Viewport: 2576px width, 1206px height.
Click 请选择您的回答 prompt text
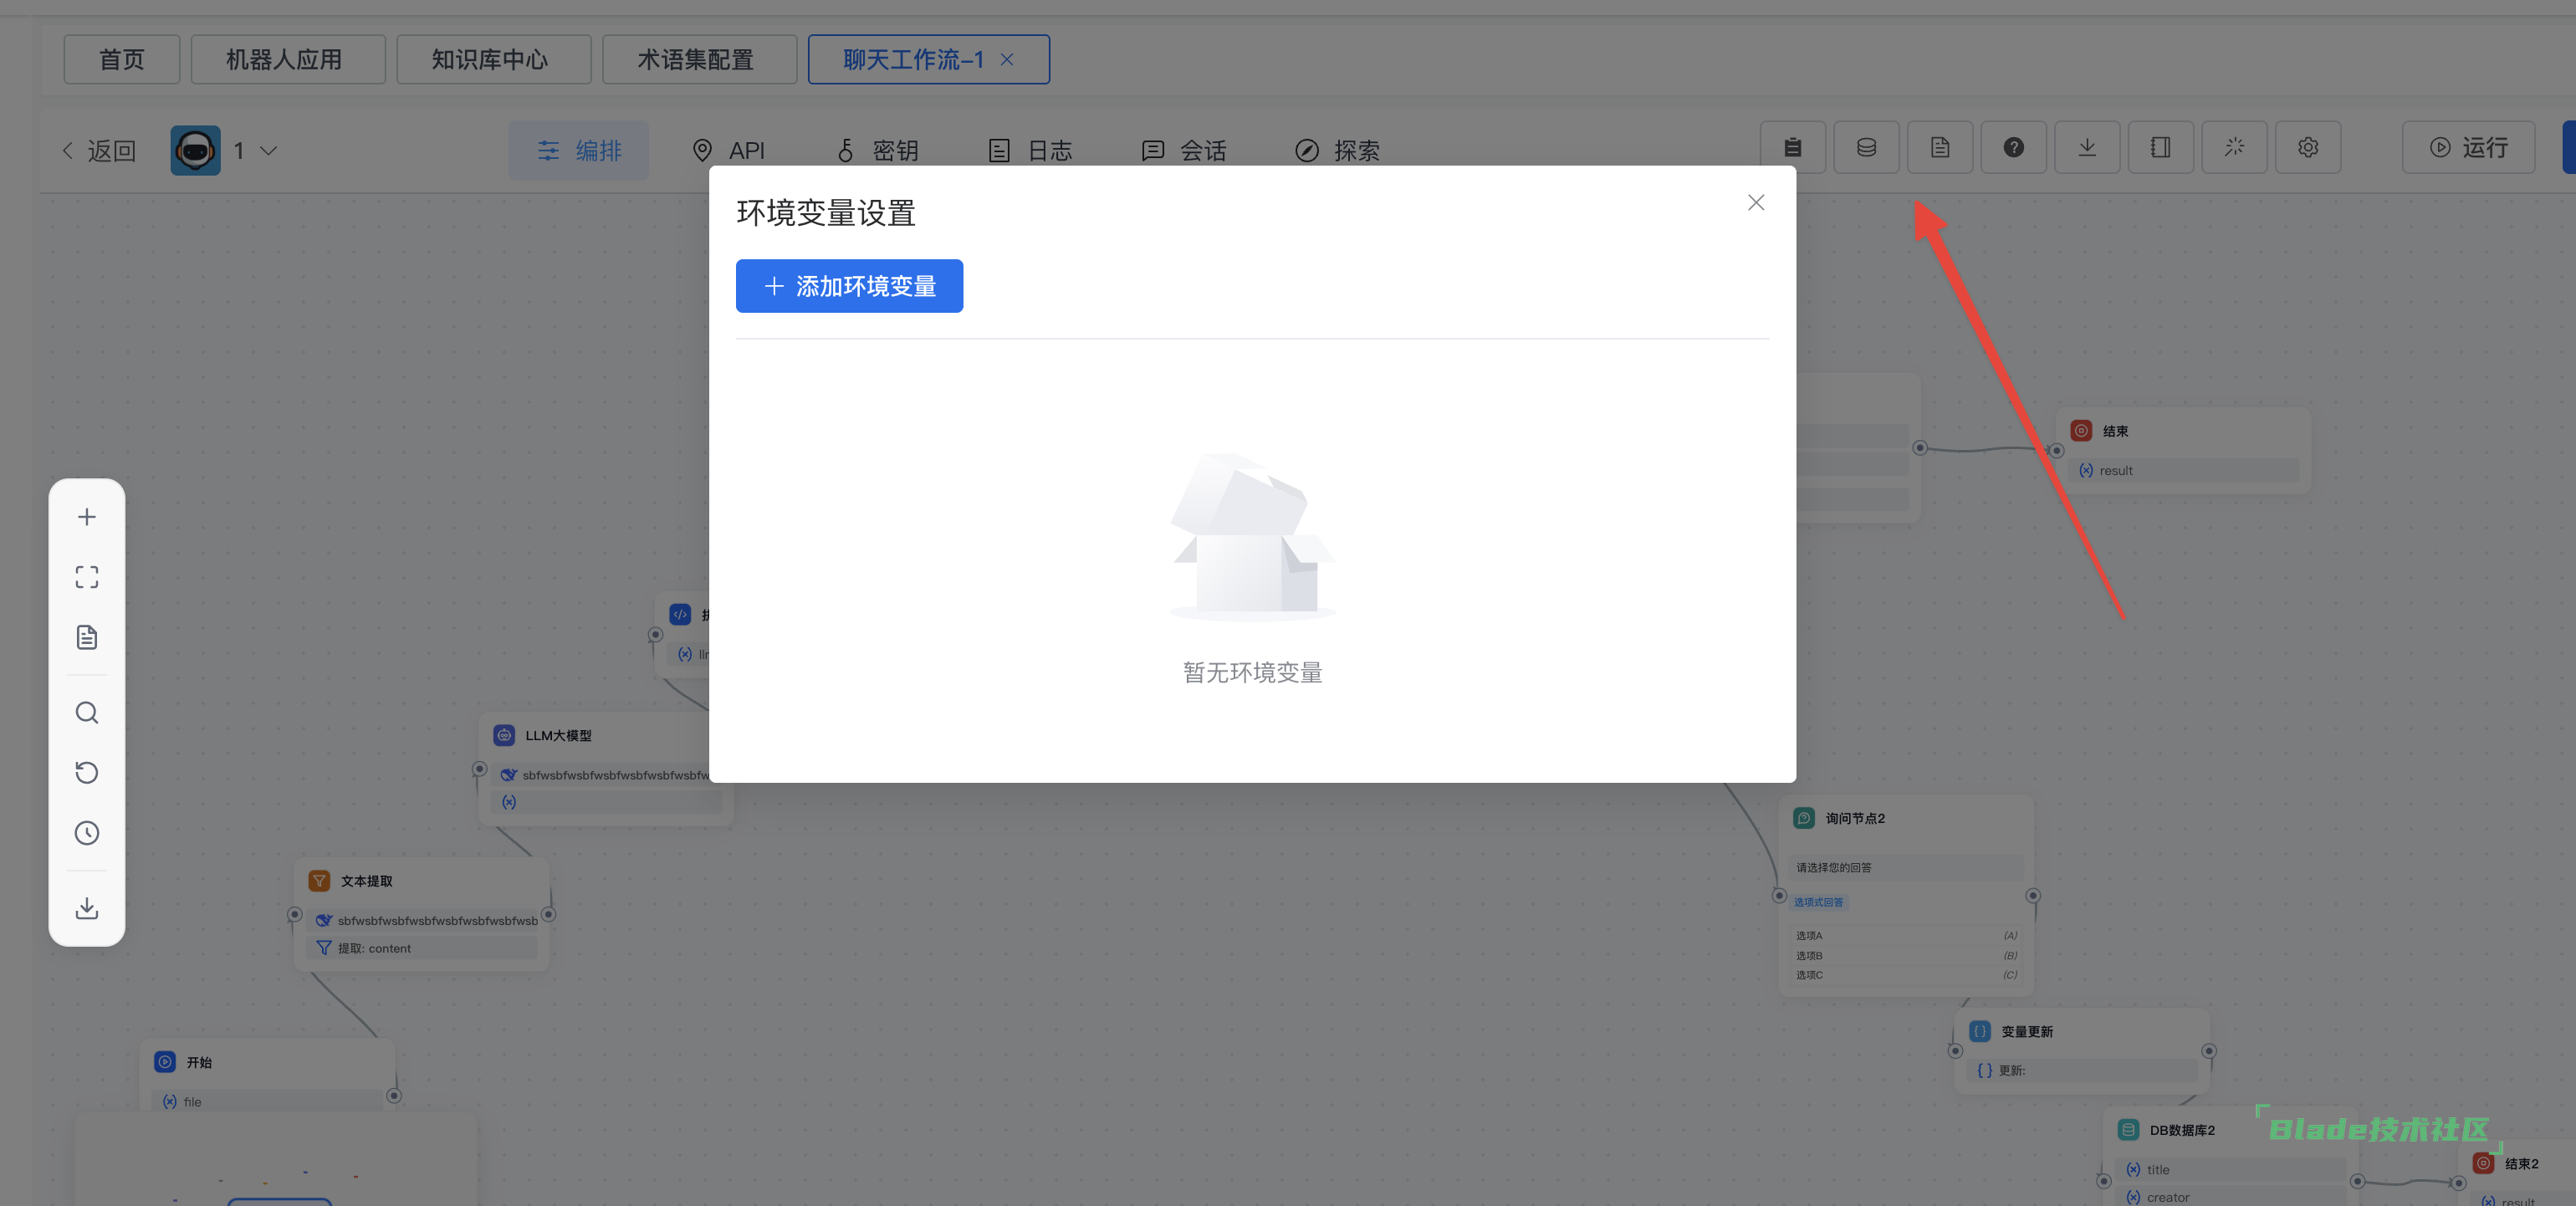(1833, 868)
